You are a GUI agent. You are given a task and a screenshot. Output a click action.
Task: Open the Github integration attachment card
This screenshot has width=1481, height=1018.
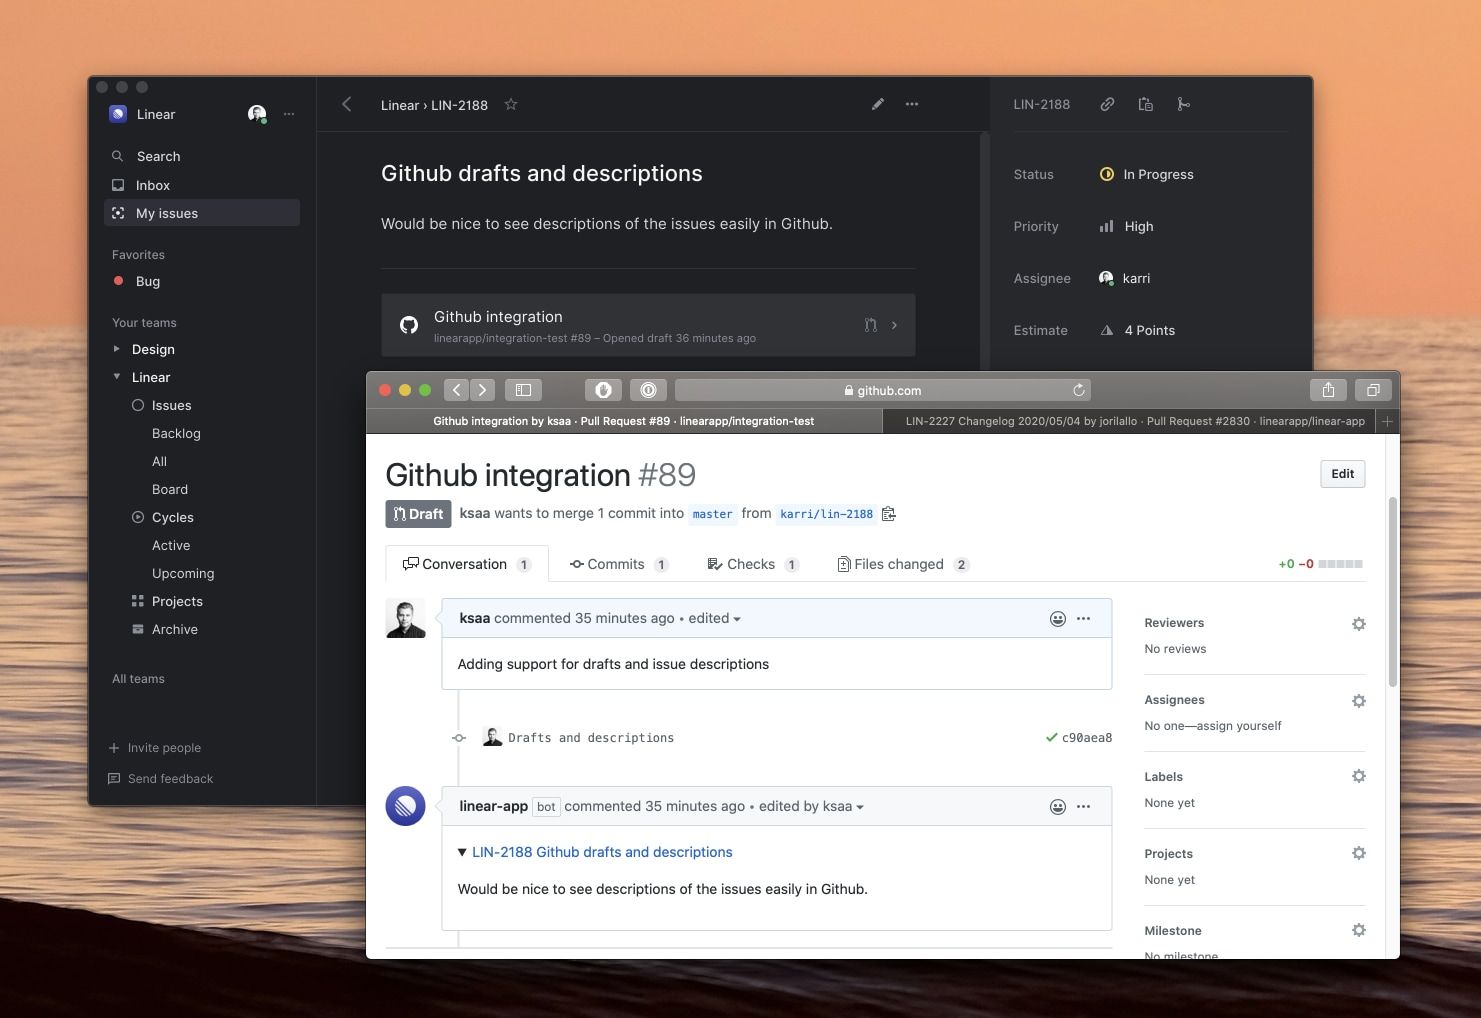point(648,325)
